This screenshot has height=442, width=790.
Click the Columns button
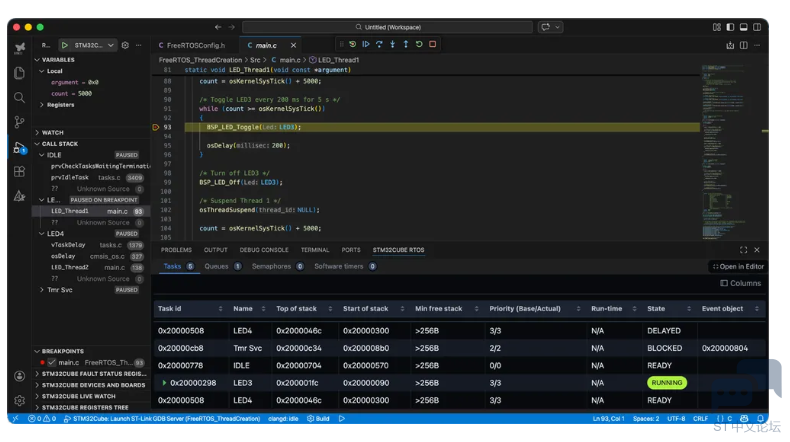point(740,284)
